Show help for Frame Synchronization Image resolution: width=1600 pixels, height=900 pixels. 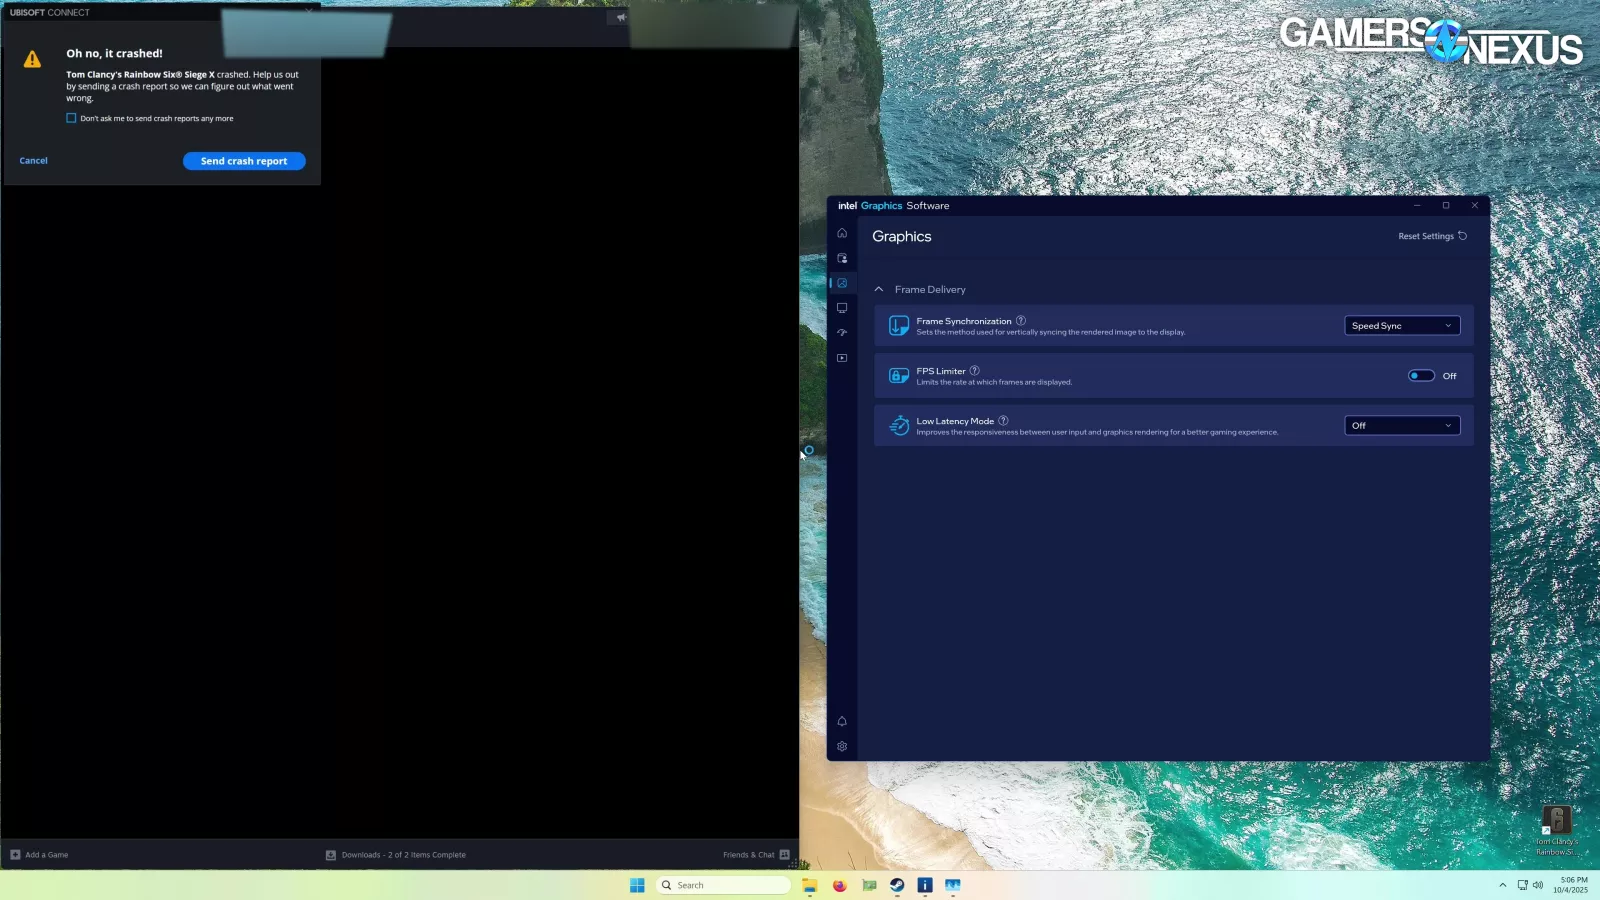click(x=1021, y=321)
